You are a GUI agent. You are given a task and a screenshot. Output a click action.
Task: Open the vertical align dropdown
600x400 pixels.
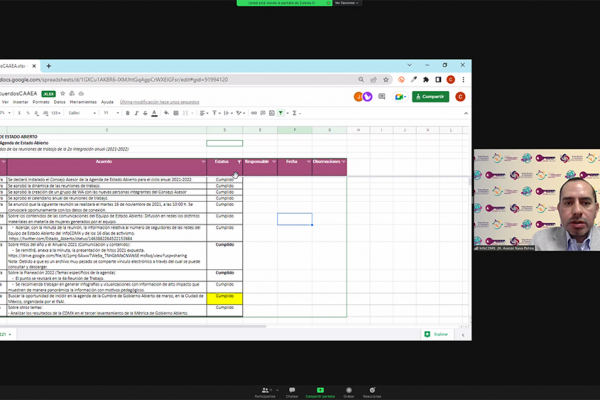pyautogui.click(x=216, y=113)
